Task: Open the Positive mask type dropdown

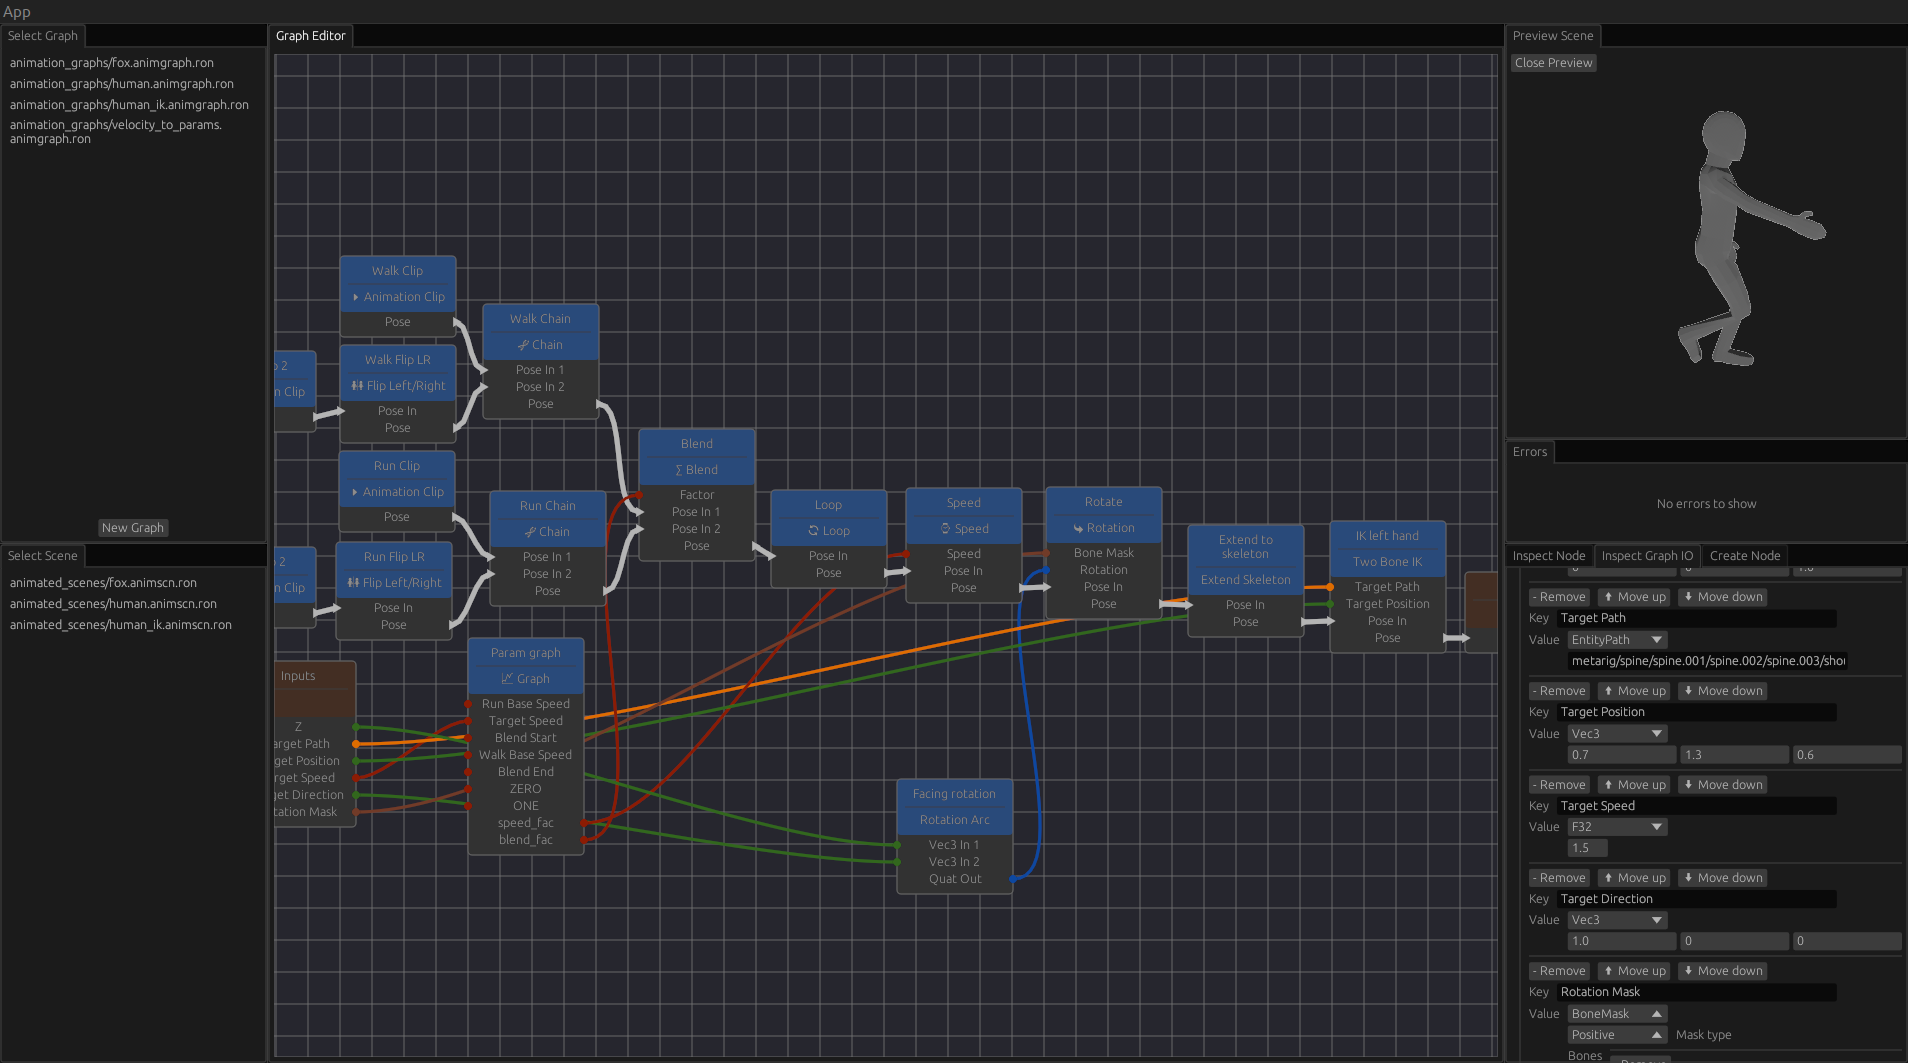Action: (x=1616, y=1035)
